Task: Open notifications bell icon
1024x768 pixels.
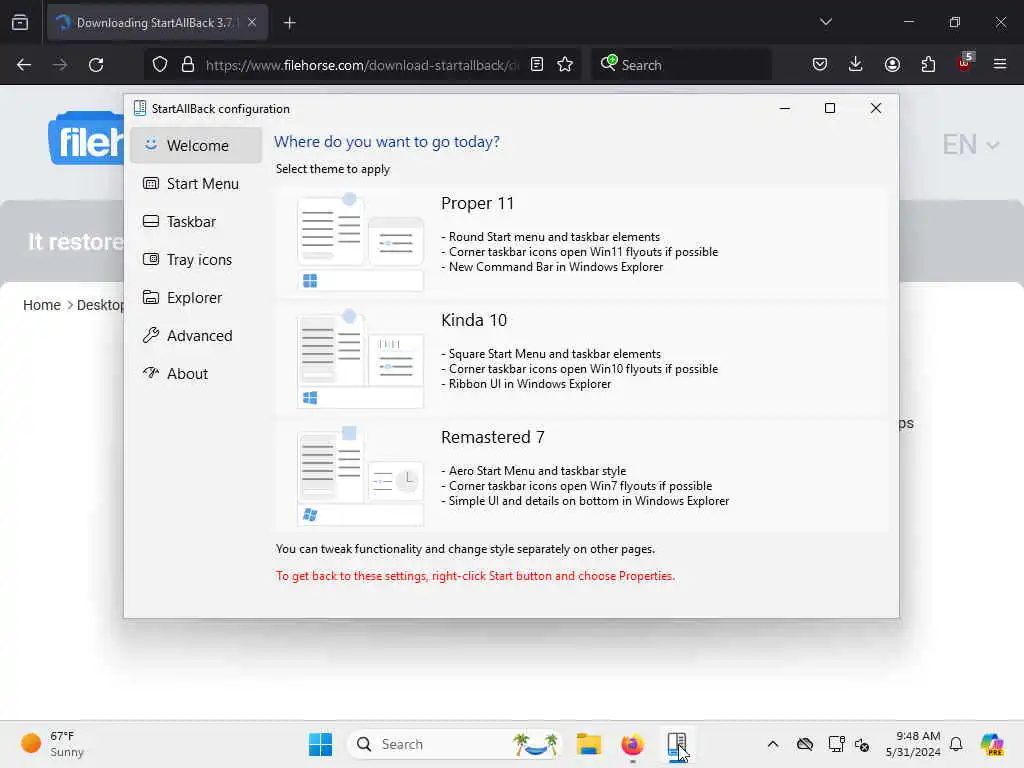Action: pos(956,744)
